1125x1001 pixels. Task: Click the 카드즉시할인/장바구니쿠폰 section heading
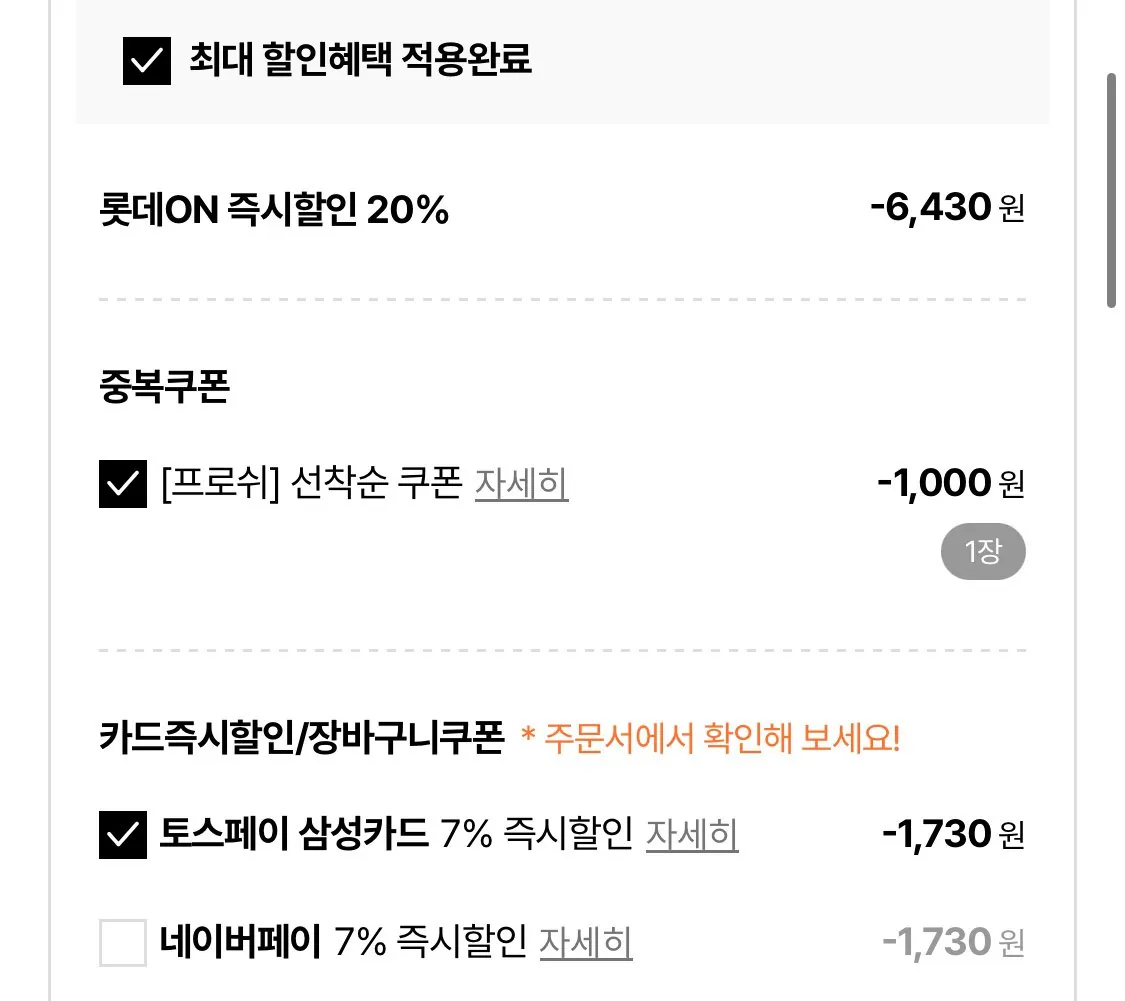point(302,737)
